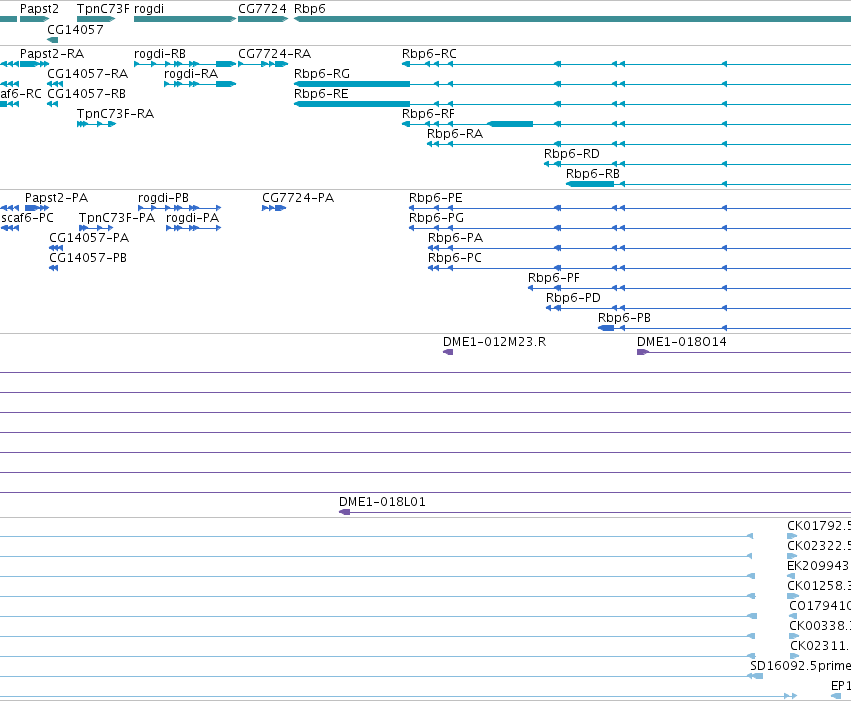Click protein Papst2-PA
The height and width of the screenshot is (701, 851).
[x=56, y=198]
